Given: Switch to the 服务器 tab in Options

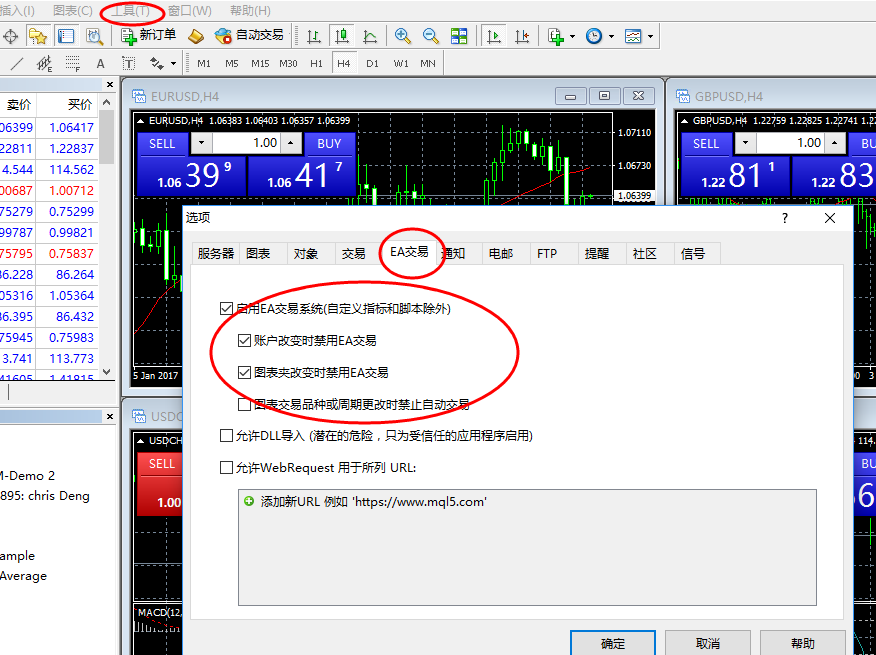Looking at the screenshot, I should click(215, 253).
